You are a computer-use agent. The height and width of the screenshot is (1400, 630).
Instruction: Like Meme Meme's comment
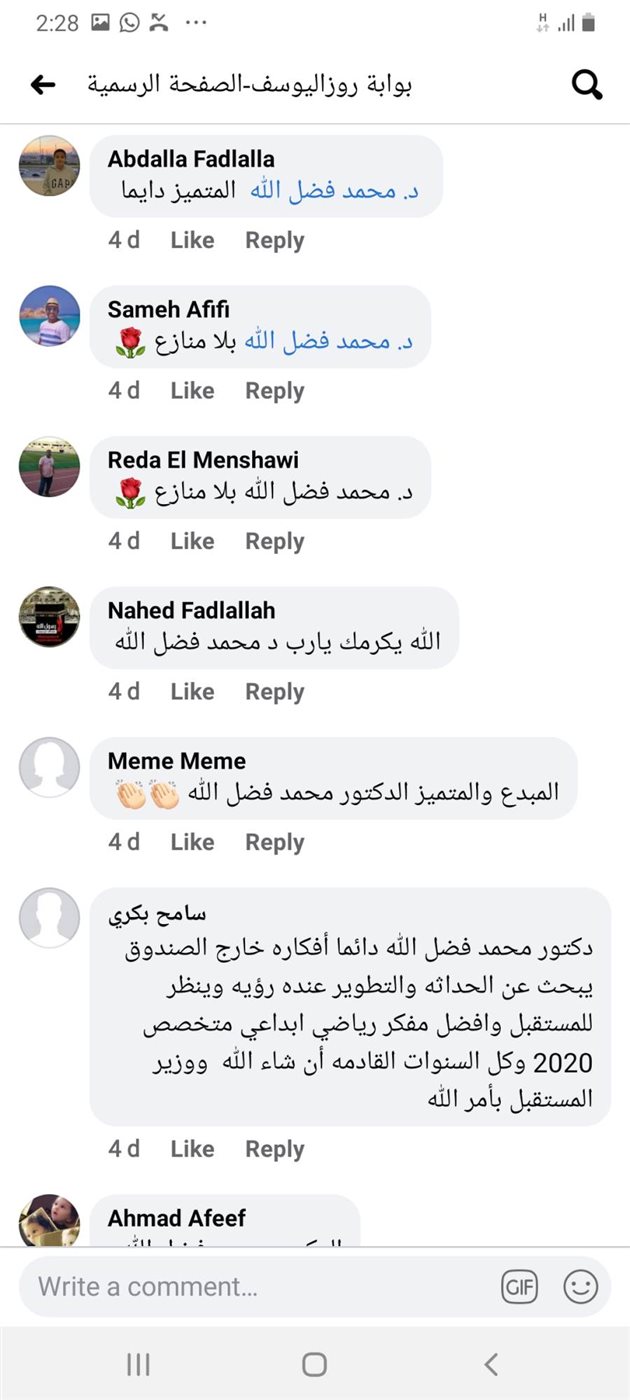[192, 843]
